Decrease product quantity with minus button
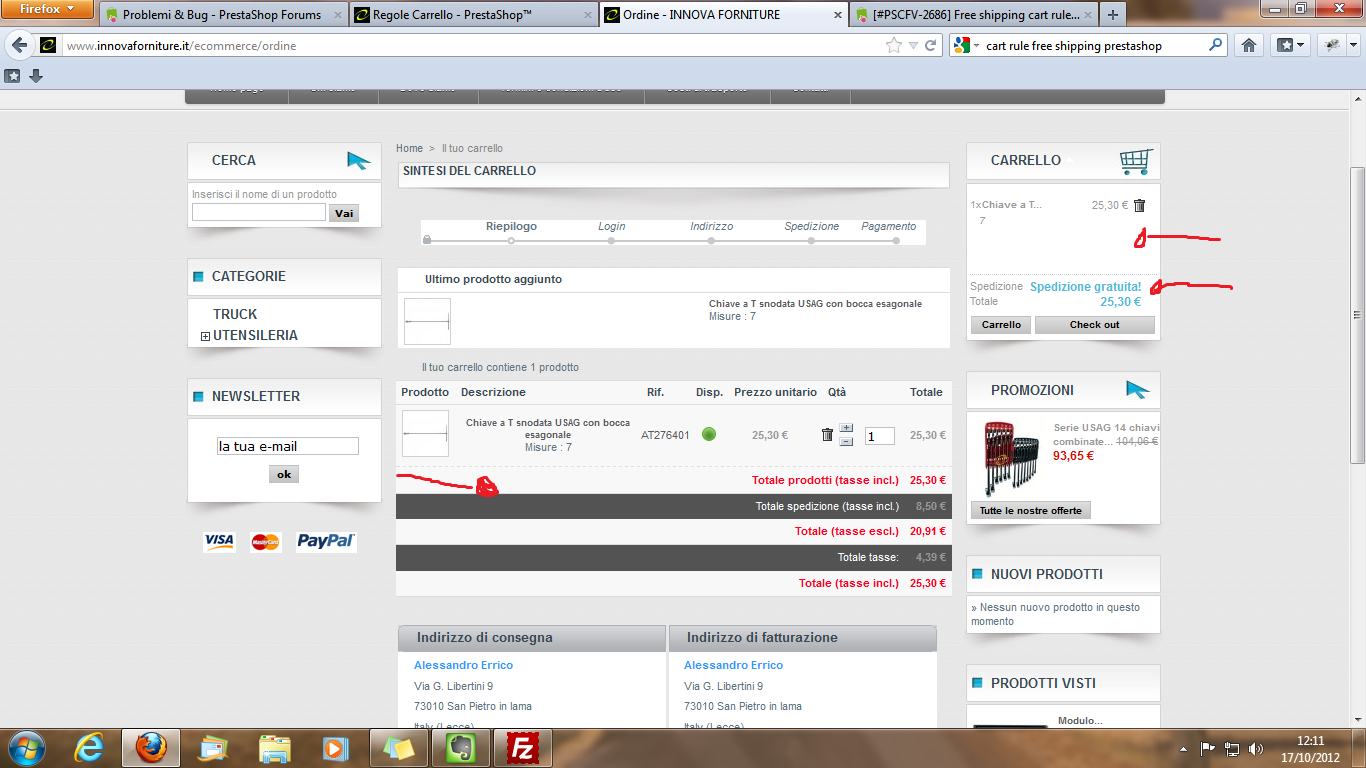The width and height of the screenshot is (1366, 768). (846, 441)
